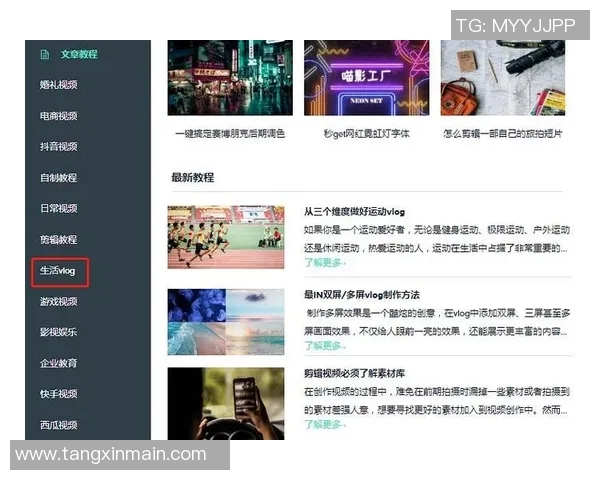Open article 最IN双屏/多屏vlog制作方法
Viewport: 600px width, 480px height.
362,295
